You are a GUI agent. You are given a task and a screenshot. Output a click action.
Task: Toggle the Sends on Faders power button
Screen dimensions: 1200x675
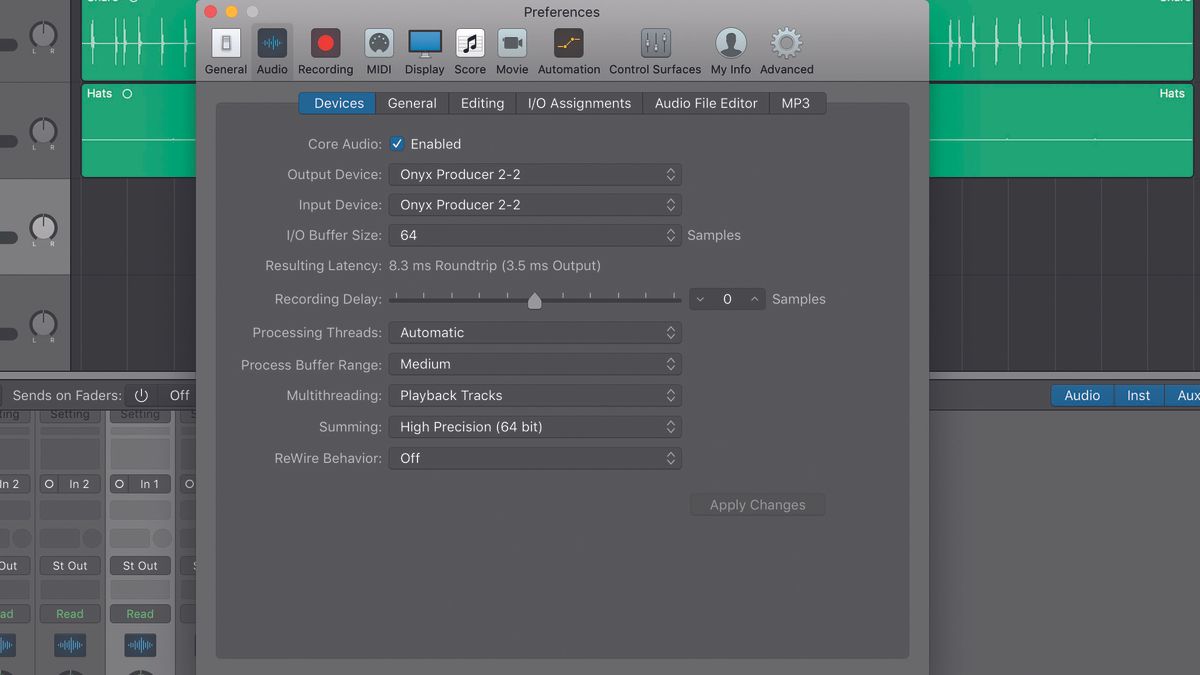[141, 395]
